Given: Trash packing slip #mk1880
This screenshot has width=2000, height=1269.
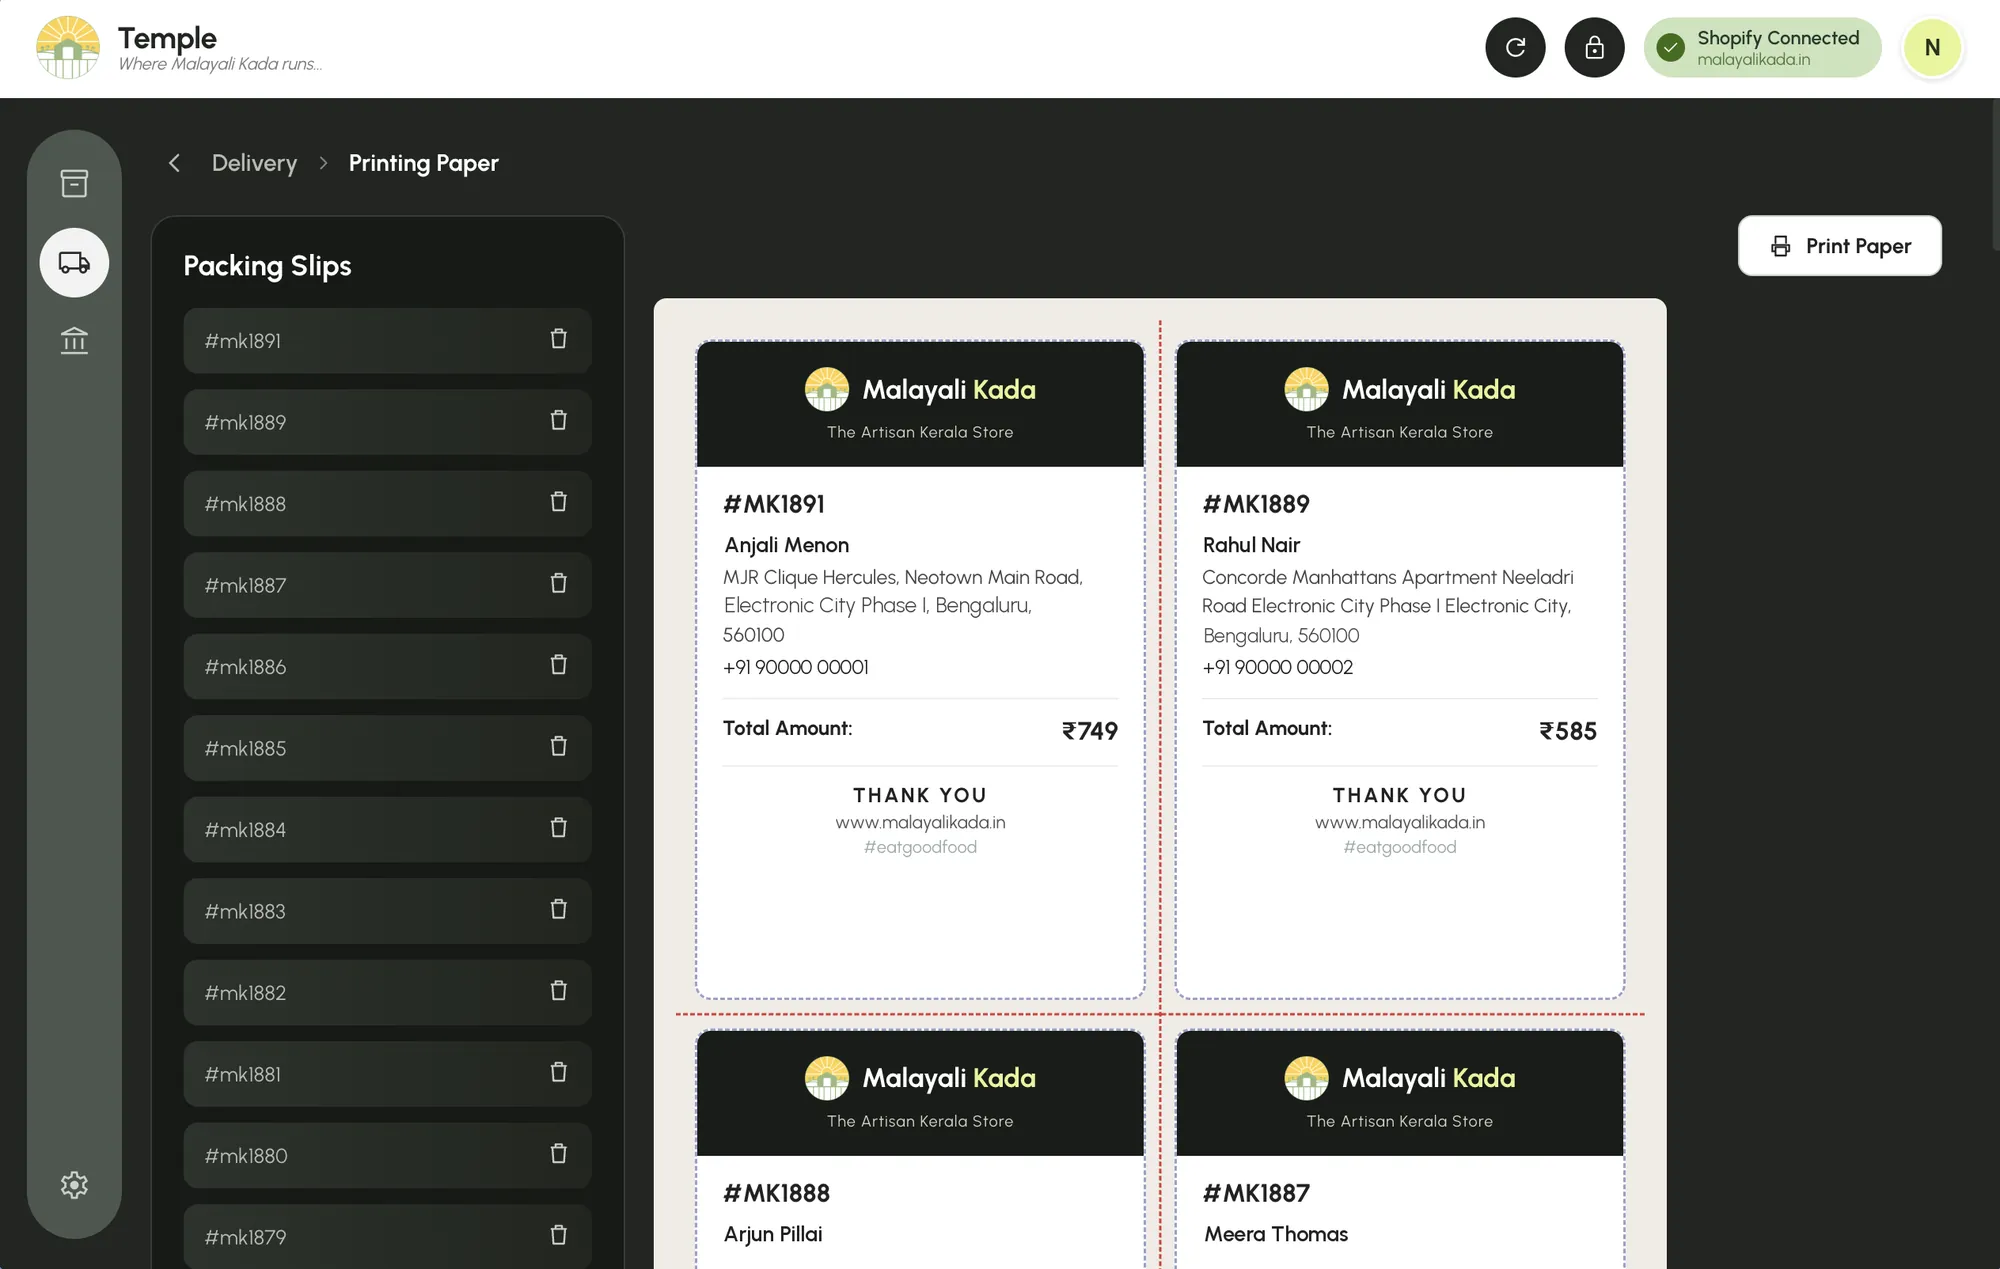Looking at the screenshot, I should coord(558,1154).
